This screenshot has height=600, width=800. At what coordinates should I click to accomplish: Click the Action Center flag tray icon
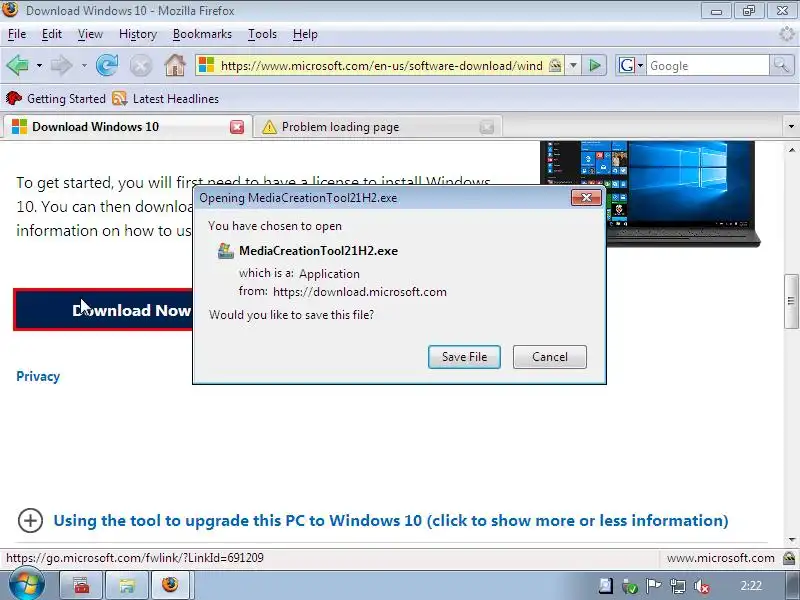[x=654, y=586]
